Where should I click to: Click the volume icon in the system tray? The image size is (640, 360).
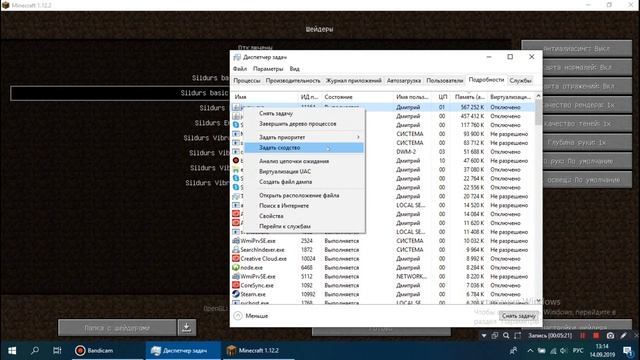564,351
